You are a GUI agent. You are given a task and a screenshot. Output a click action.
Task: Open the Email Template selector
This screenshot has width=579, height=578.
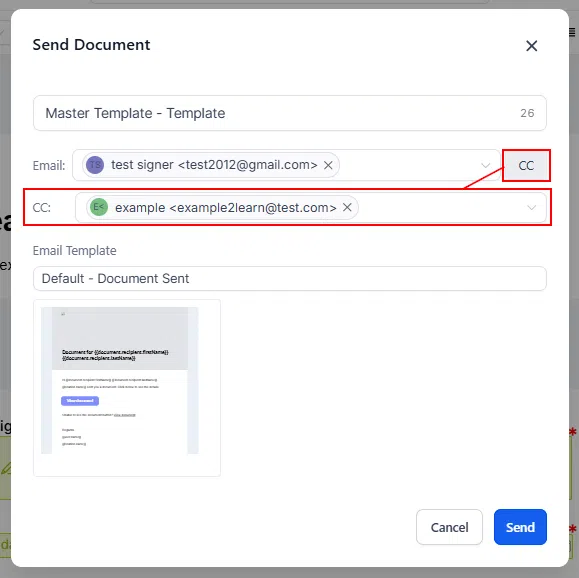pos(290,278)
